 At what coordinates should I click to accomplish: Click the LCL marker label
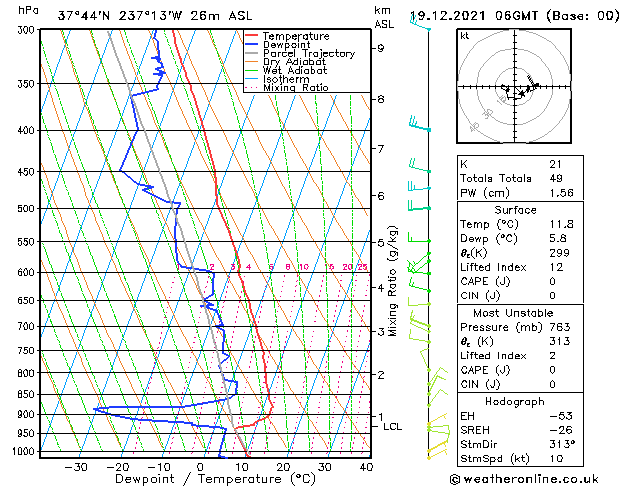point(392,427)
